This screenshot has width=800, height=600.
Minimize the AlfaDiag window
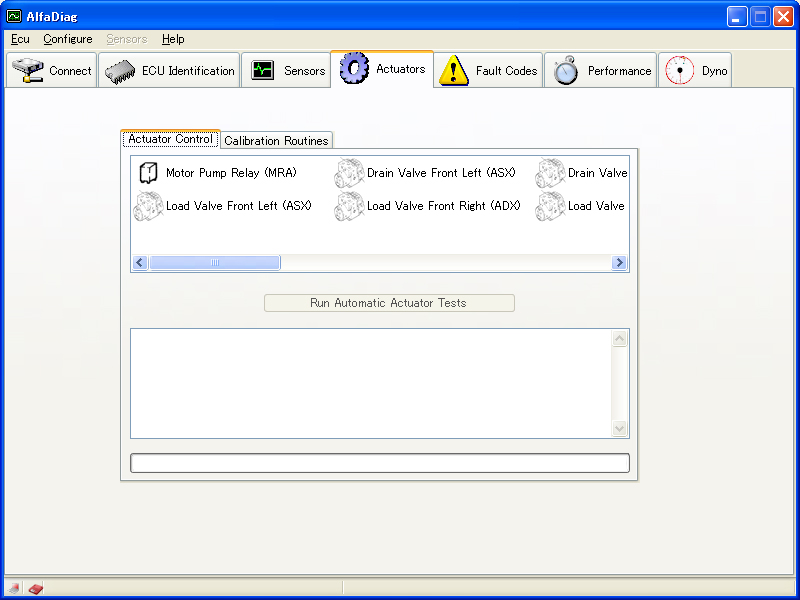(736, 17)
